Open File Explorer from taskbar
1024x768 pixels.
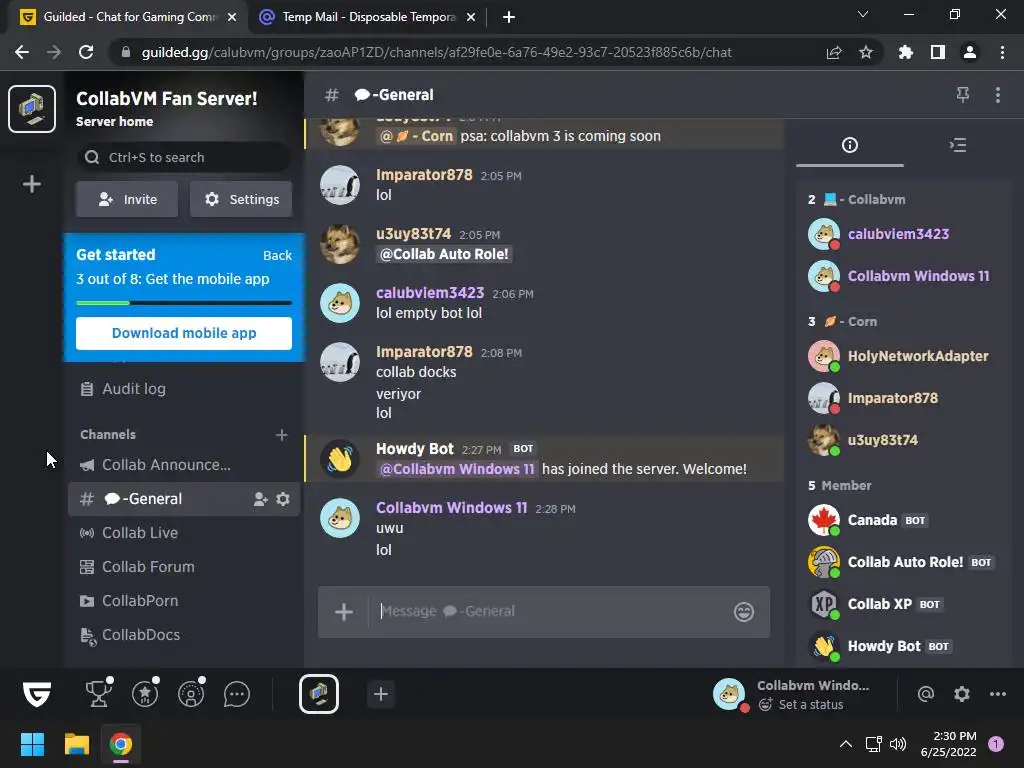click(x=76, y=744)
